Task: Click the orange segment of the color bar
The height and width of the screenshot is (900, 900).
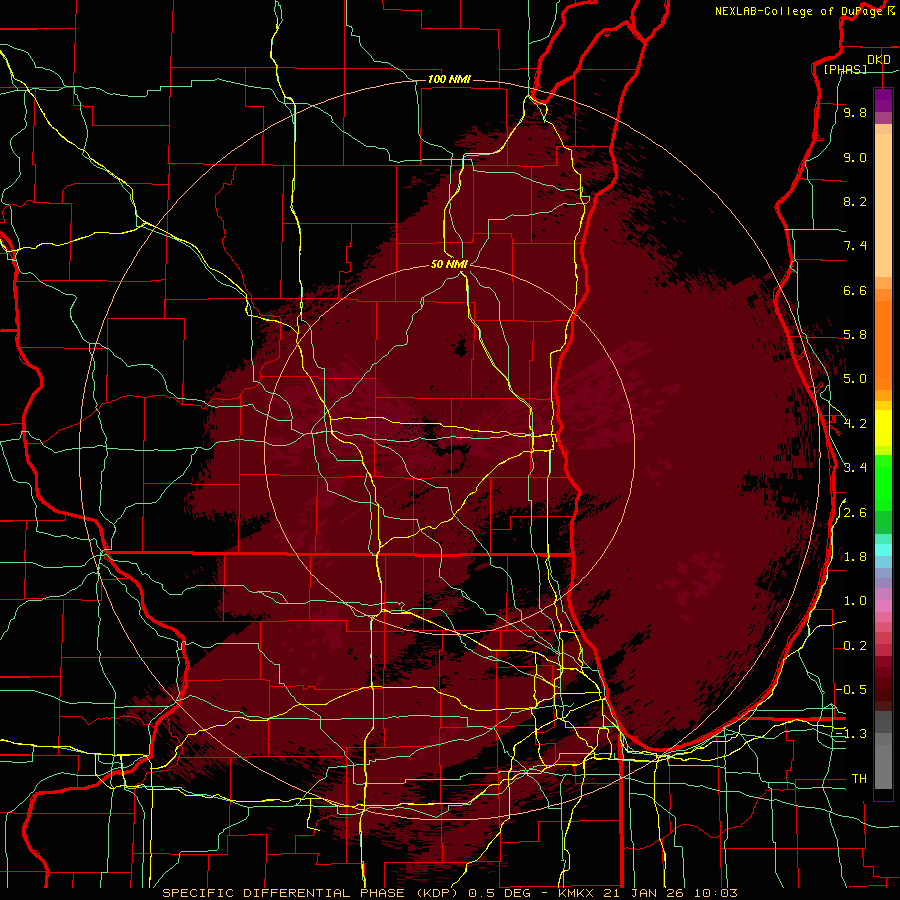Action: 883,345
